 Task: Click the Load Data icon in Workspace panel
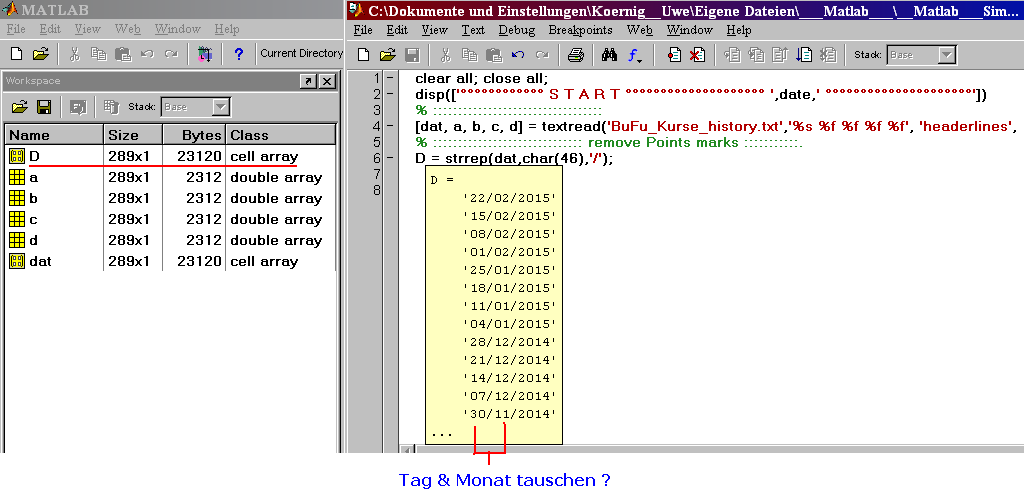click(19, 107)
